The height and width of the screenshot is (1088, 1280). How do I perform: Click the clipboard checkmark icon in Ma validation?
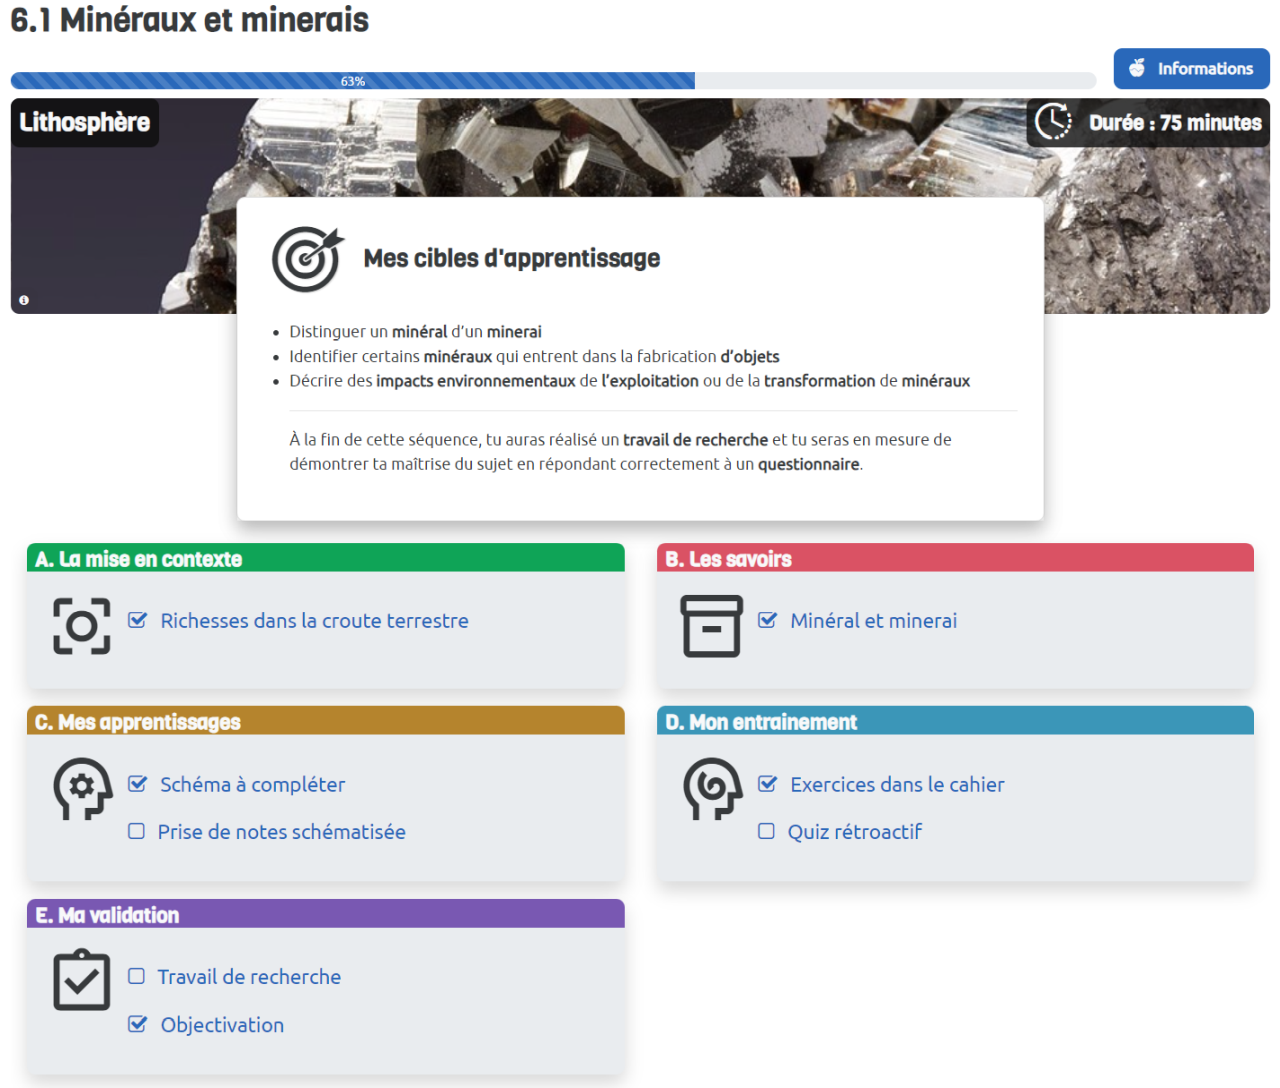[82, 980]
